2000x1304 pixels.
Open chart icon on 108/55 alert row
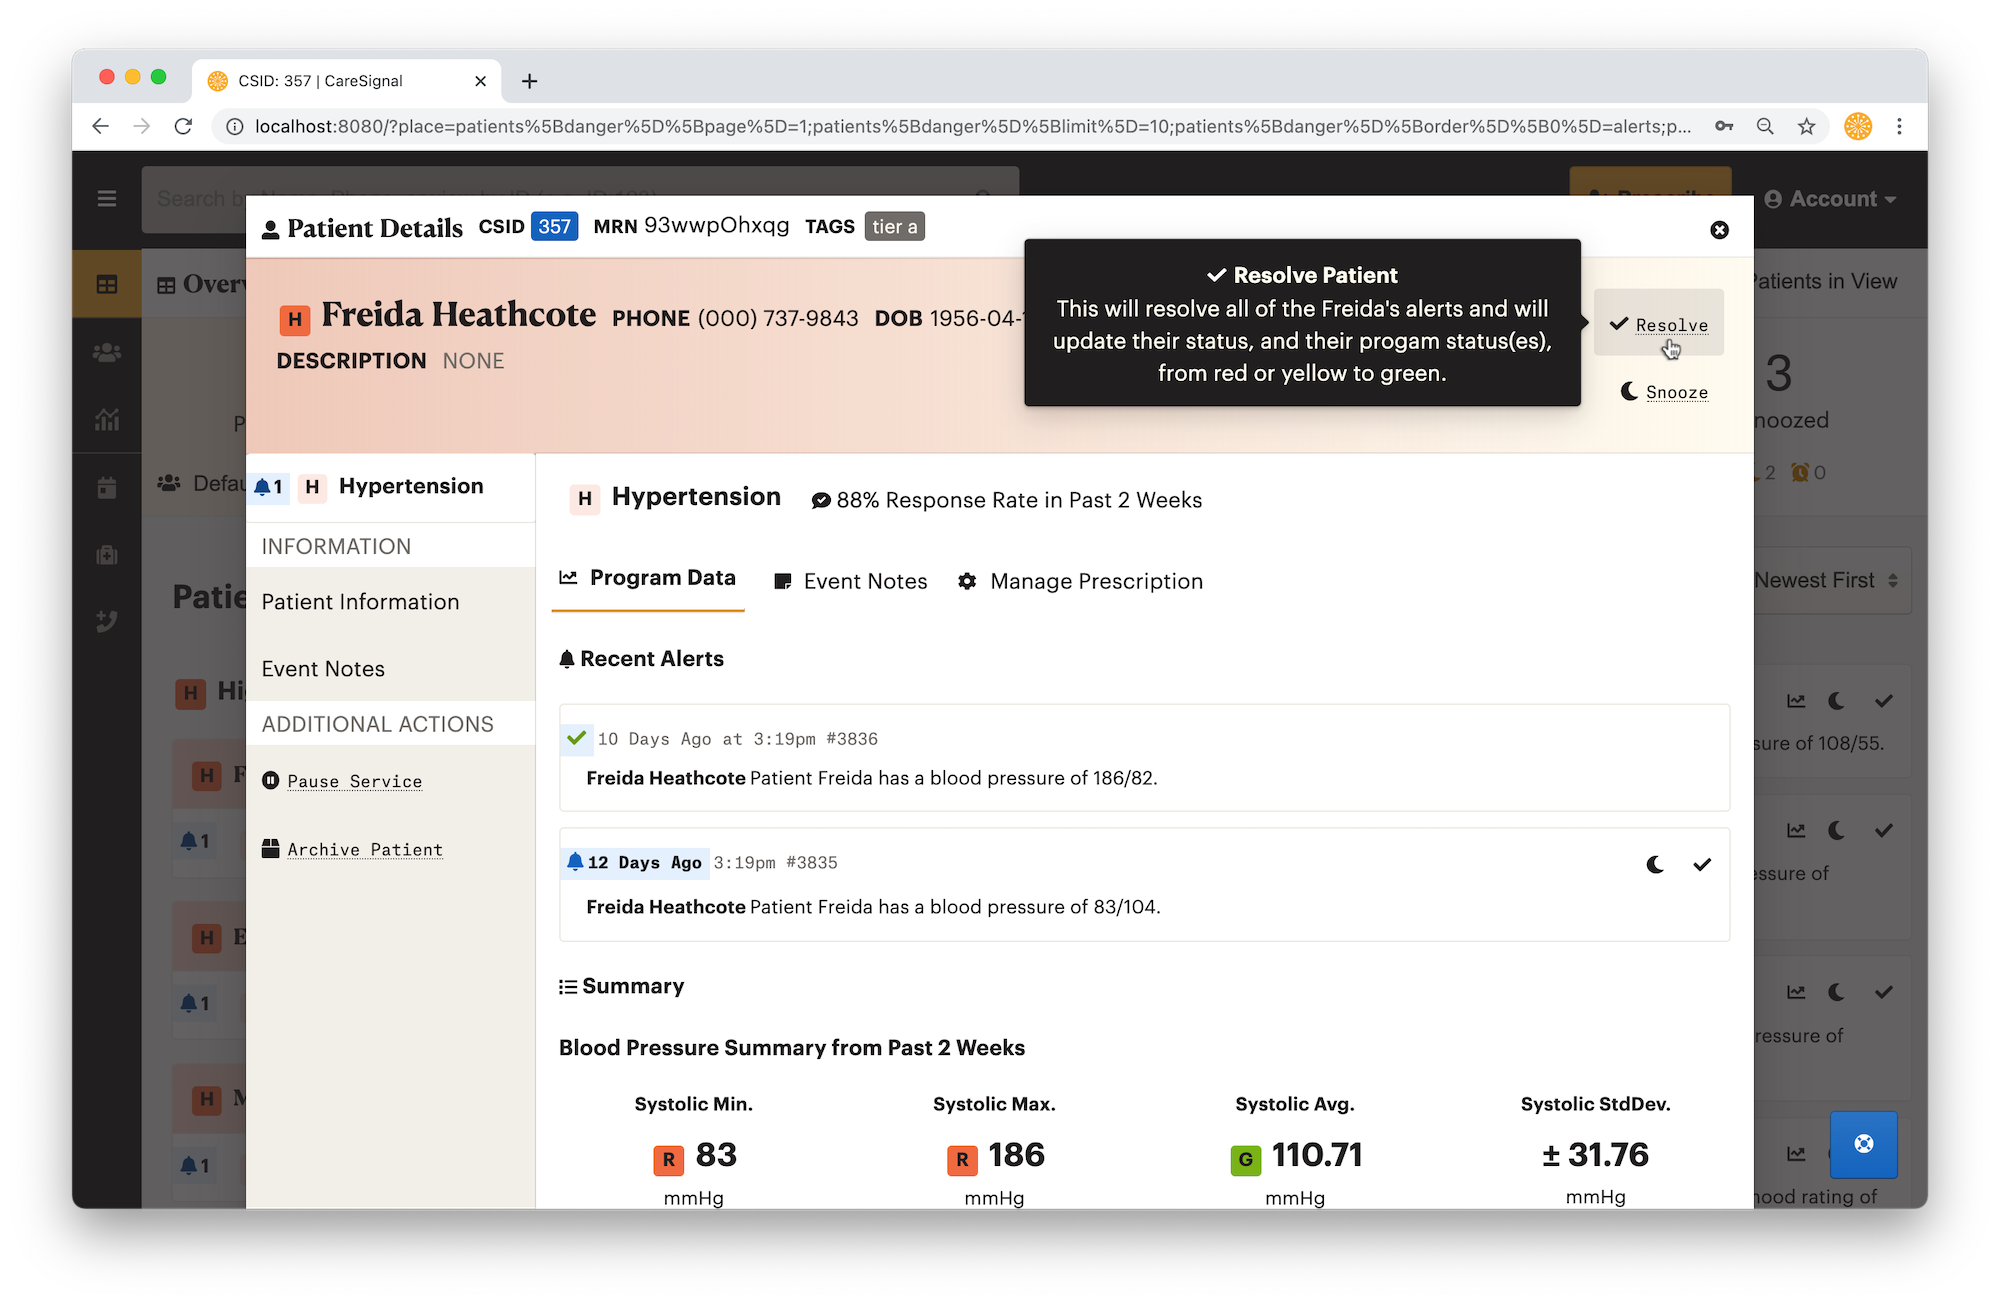[1796, 701]
